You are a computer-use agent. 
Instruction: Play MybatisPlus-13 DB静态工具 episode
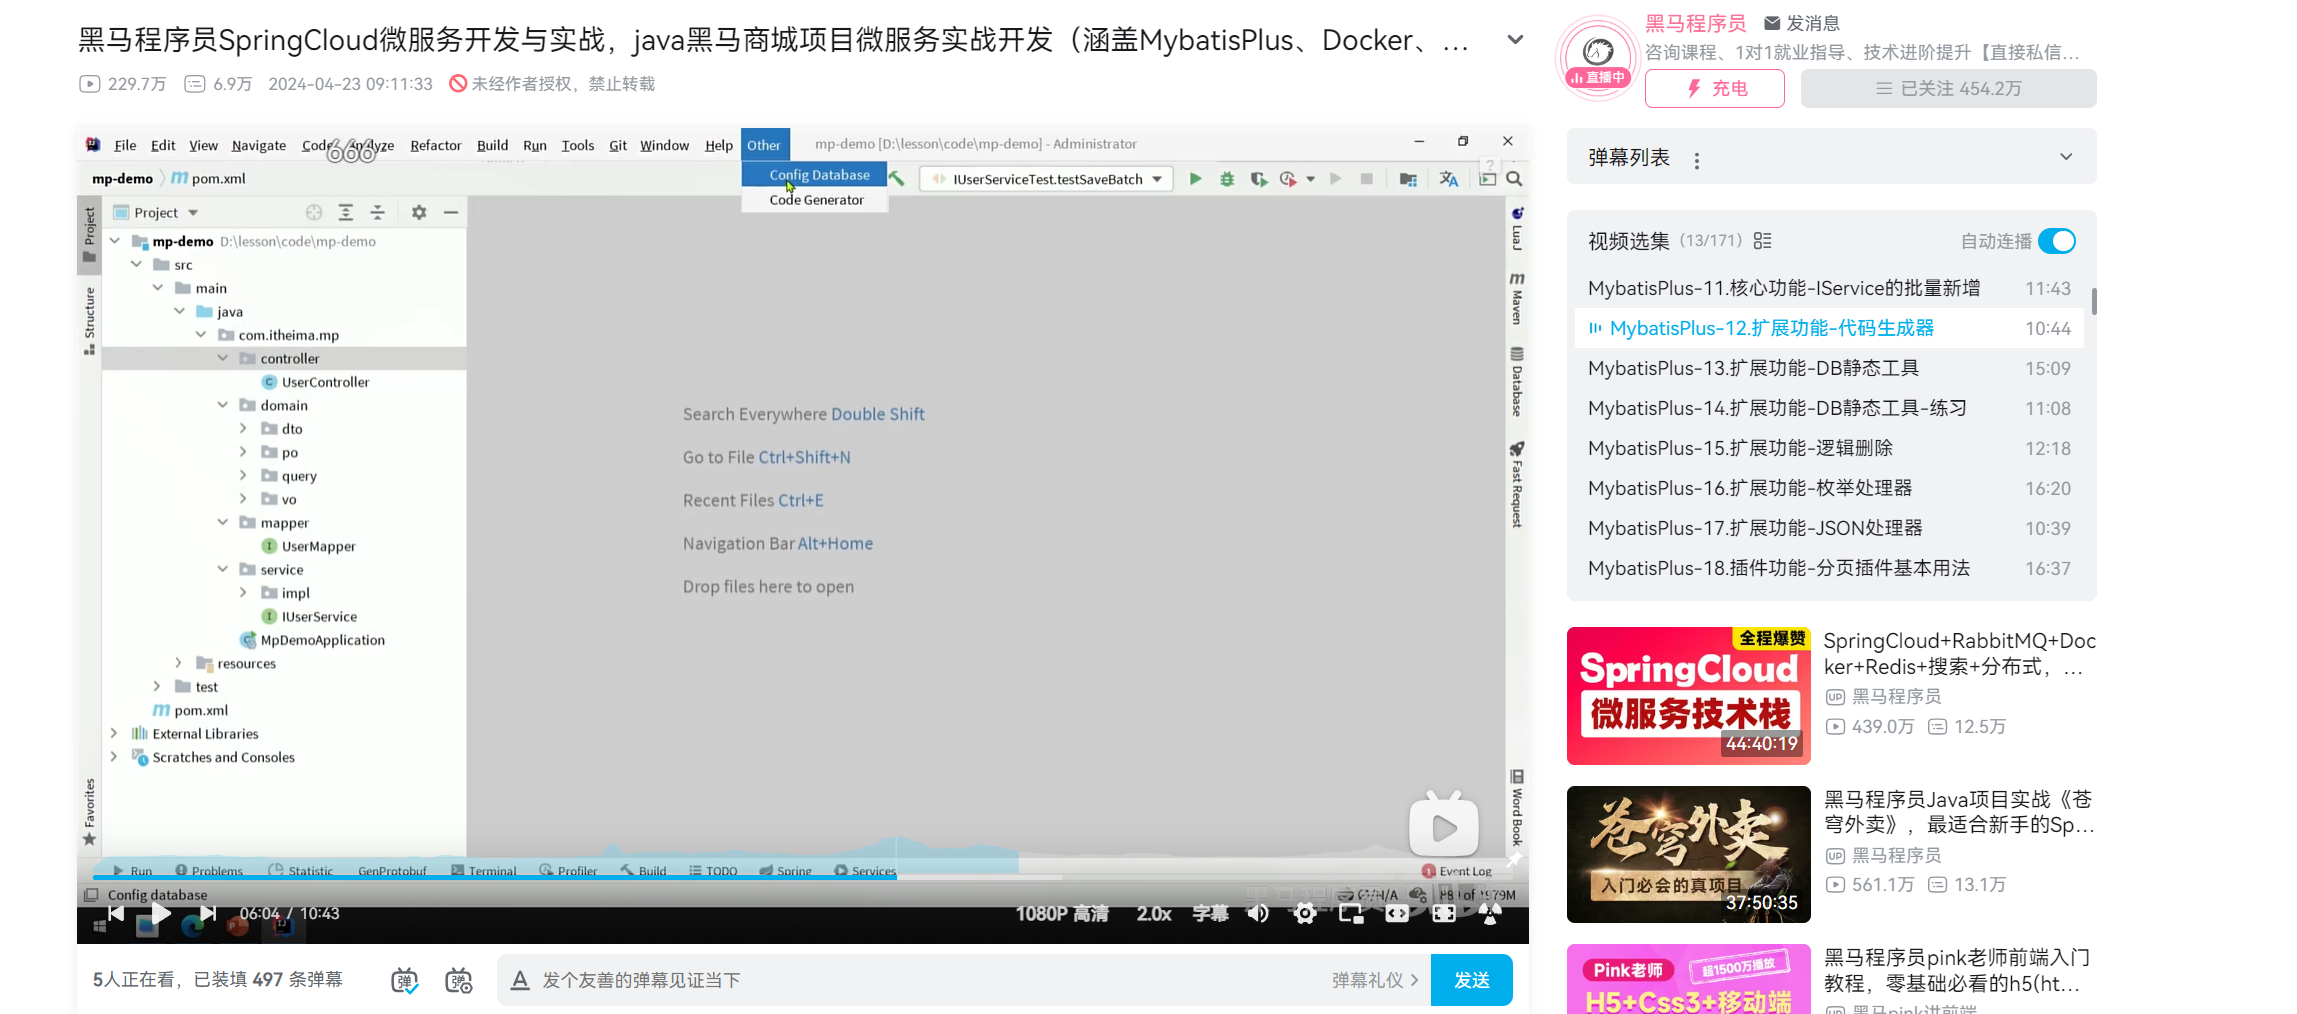(1829, 368)
